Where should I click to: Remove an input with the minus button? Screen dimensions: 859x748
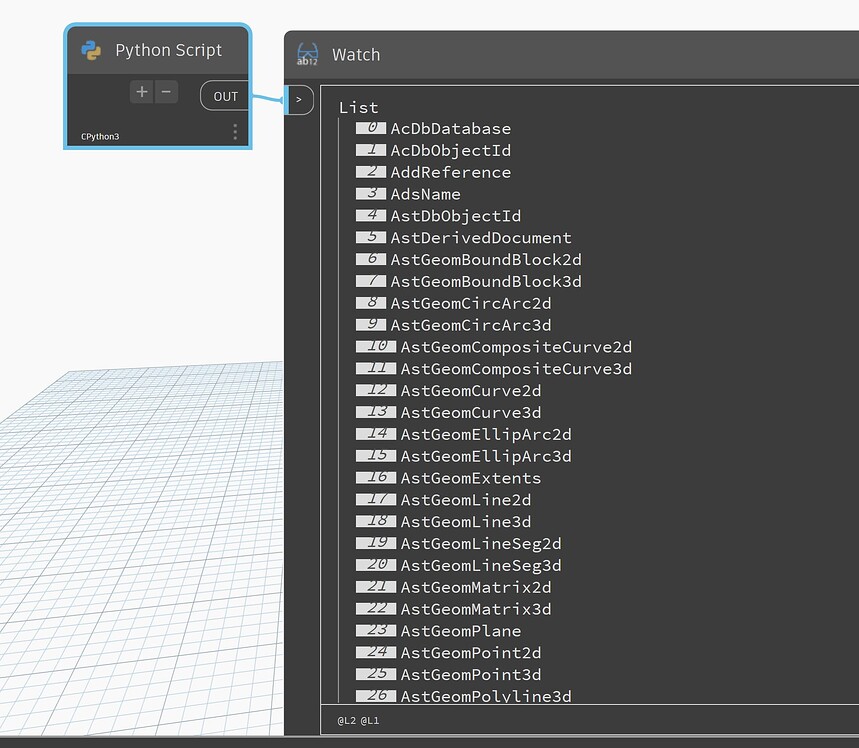pyautogui.click(x=166, y=91)
